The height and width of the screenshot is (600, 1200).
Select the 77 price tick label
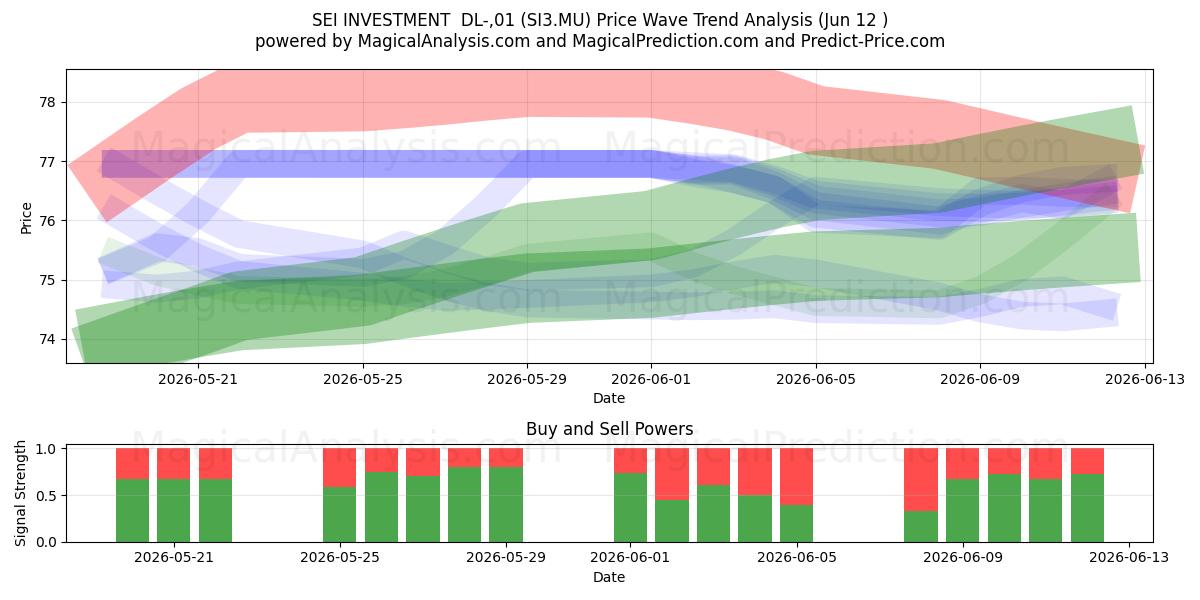click(x=48, y=161)
